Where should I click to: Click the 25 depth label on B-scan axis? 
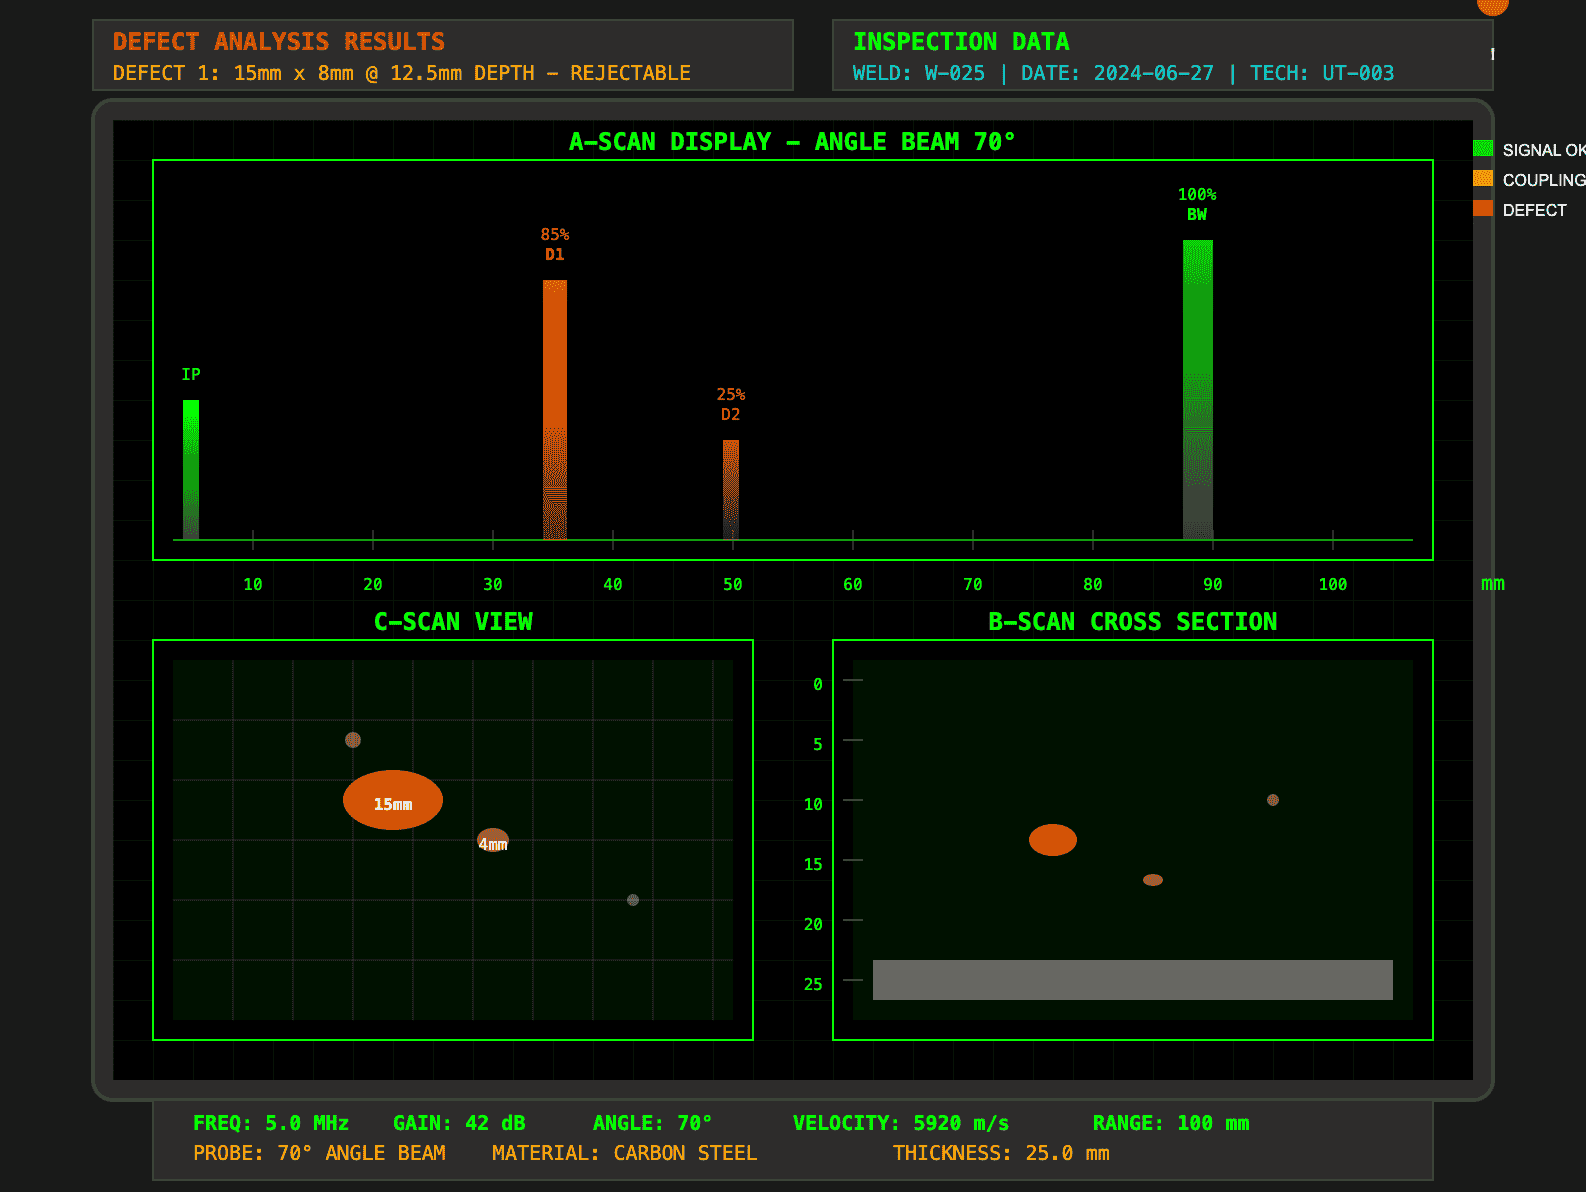(x=813, y=984)
